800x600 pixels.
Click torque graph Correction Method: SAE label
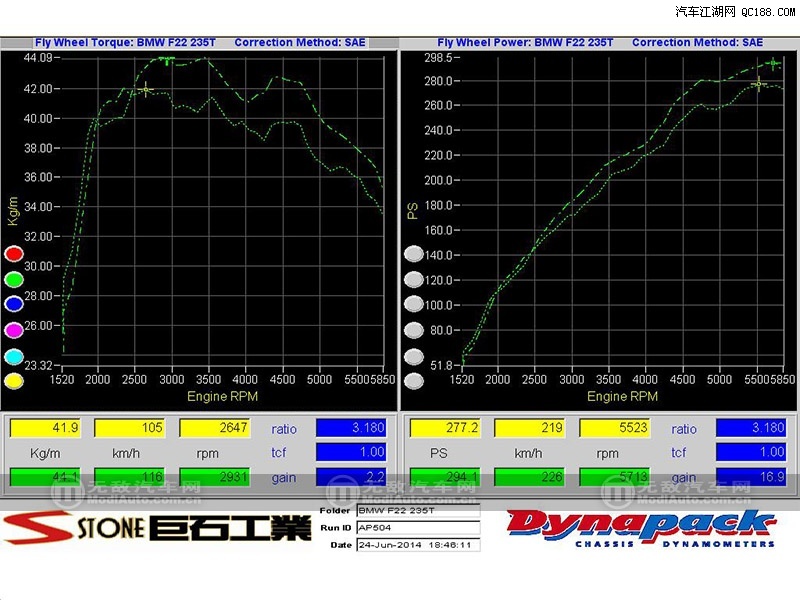(x=299, y=42)
